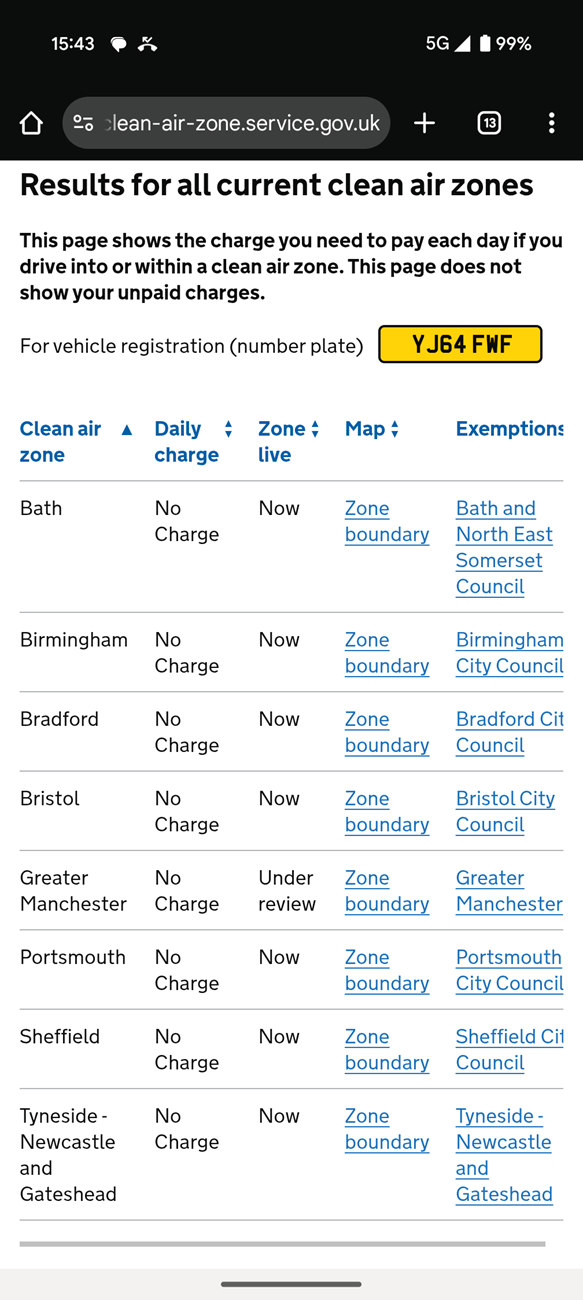View Sheffield Zone boundary map
The width and height of the screenshot is (583, 1300).
[387, 1049]
